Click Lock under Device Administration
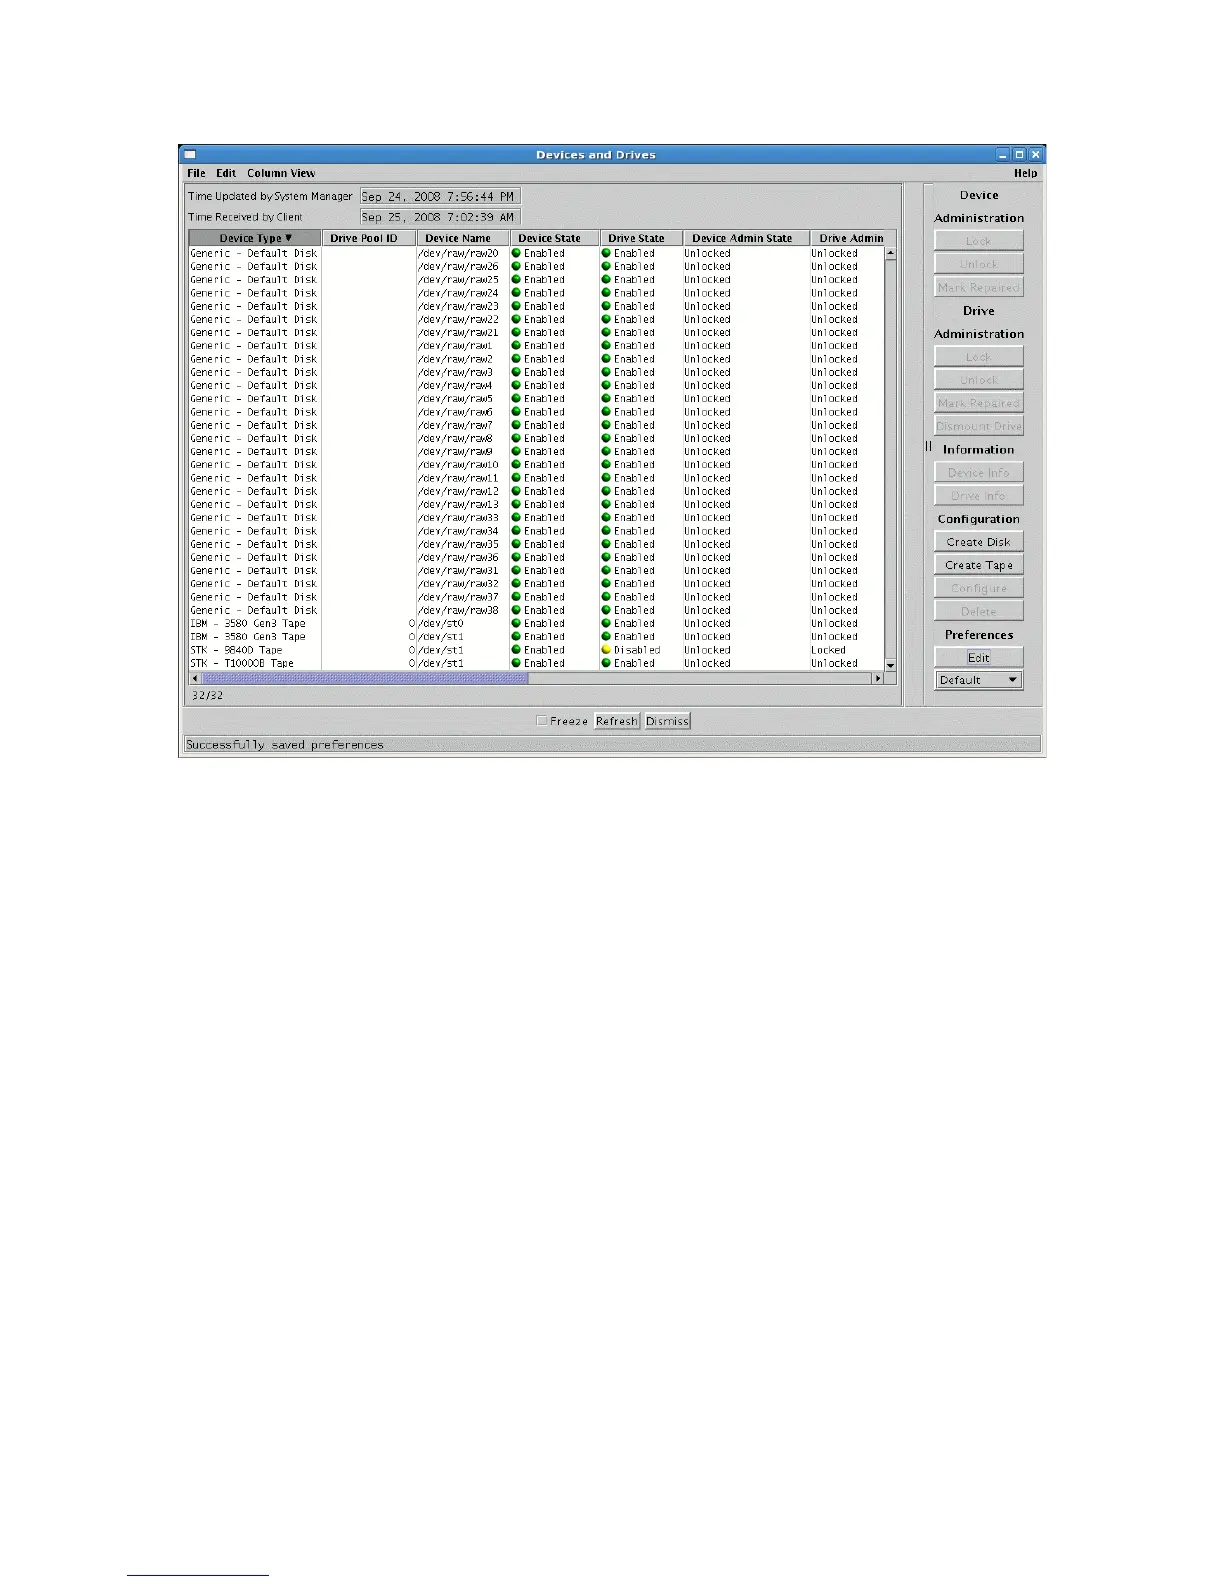 [x=979, y=241]
